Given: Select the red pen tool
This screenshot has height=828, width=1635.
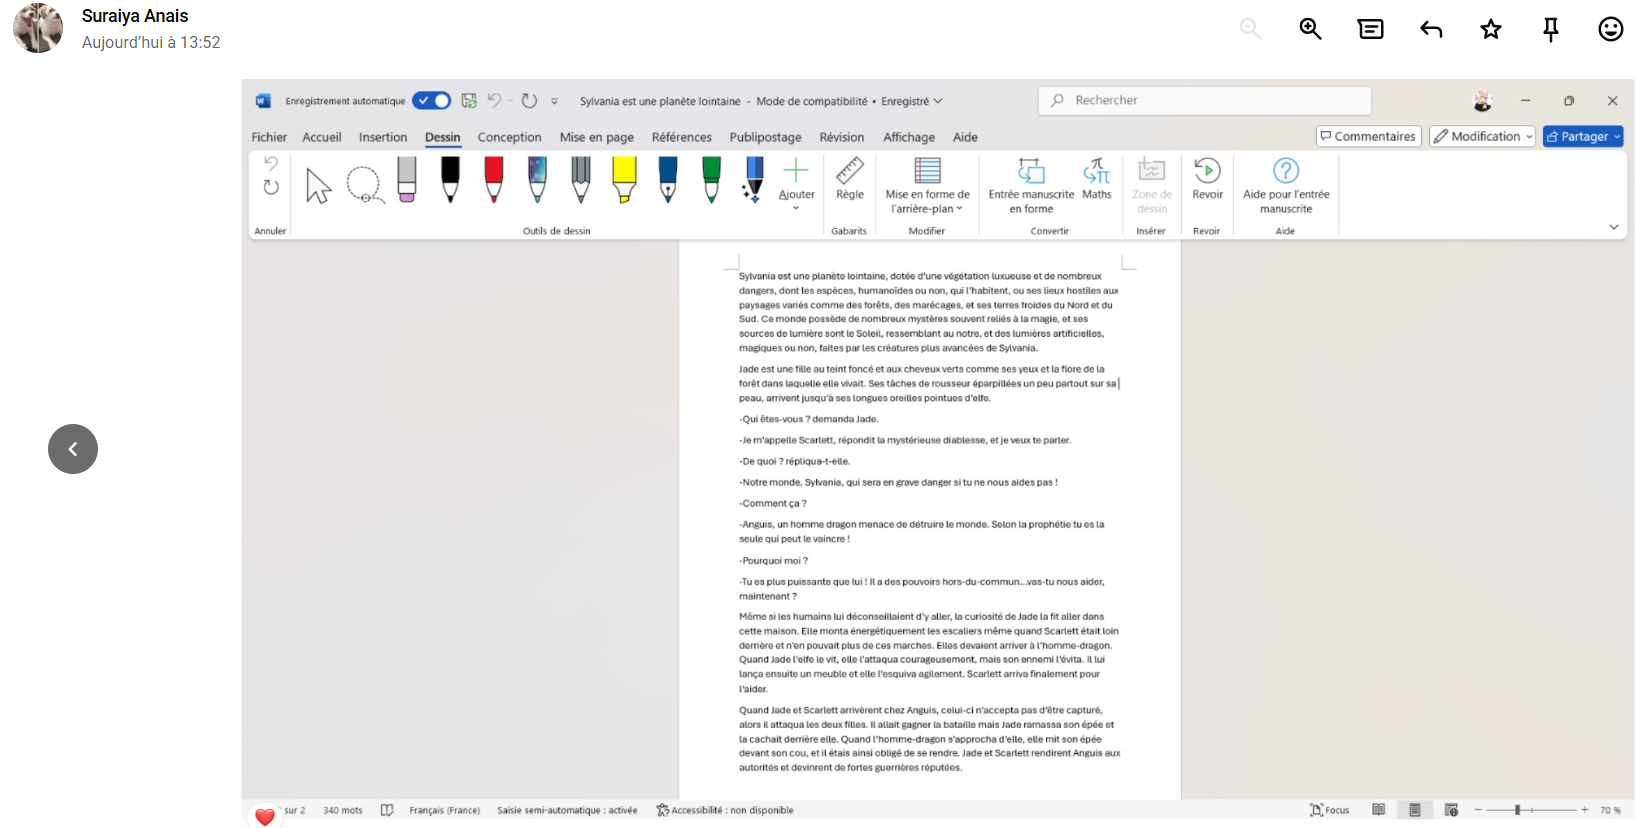Looking at the screenshot, I should [x=494, y=180].
